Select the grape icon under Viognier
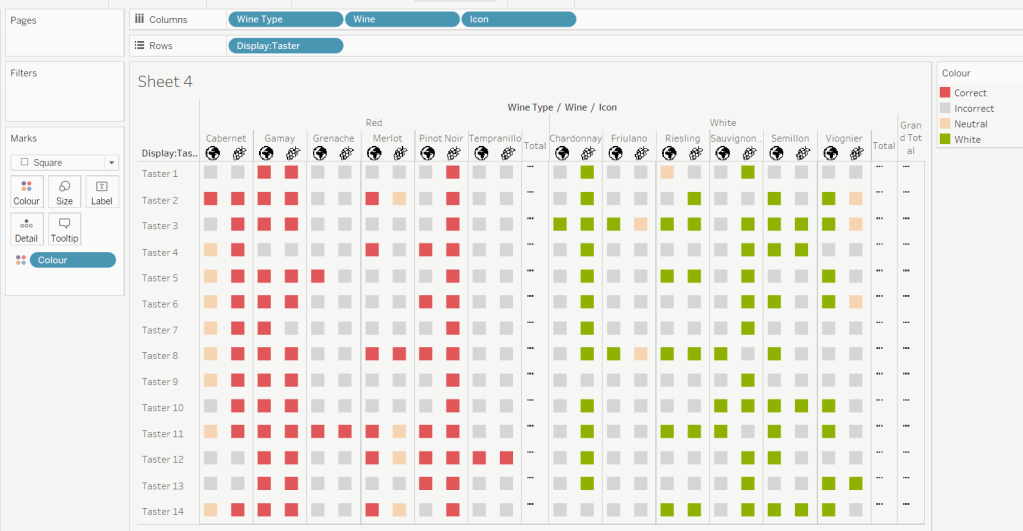This screenshot has width=1023, height=531. pos(855,153)
